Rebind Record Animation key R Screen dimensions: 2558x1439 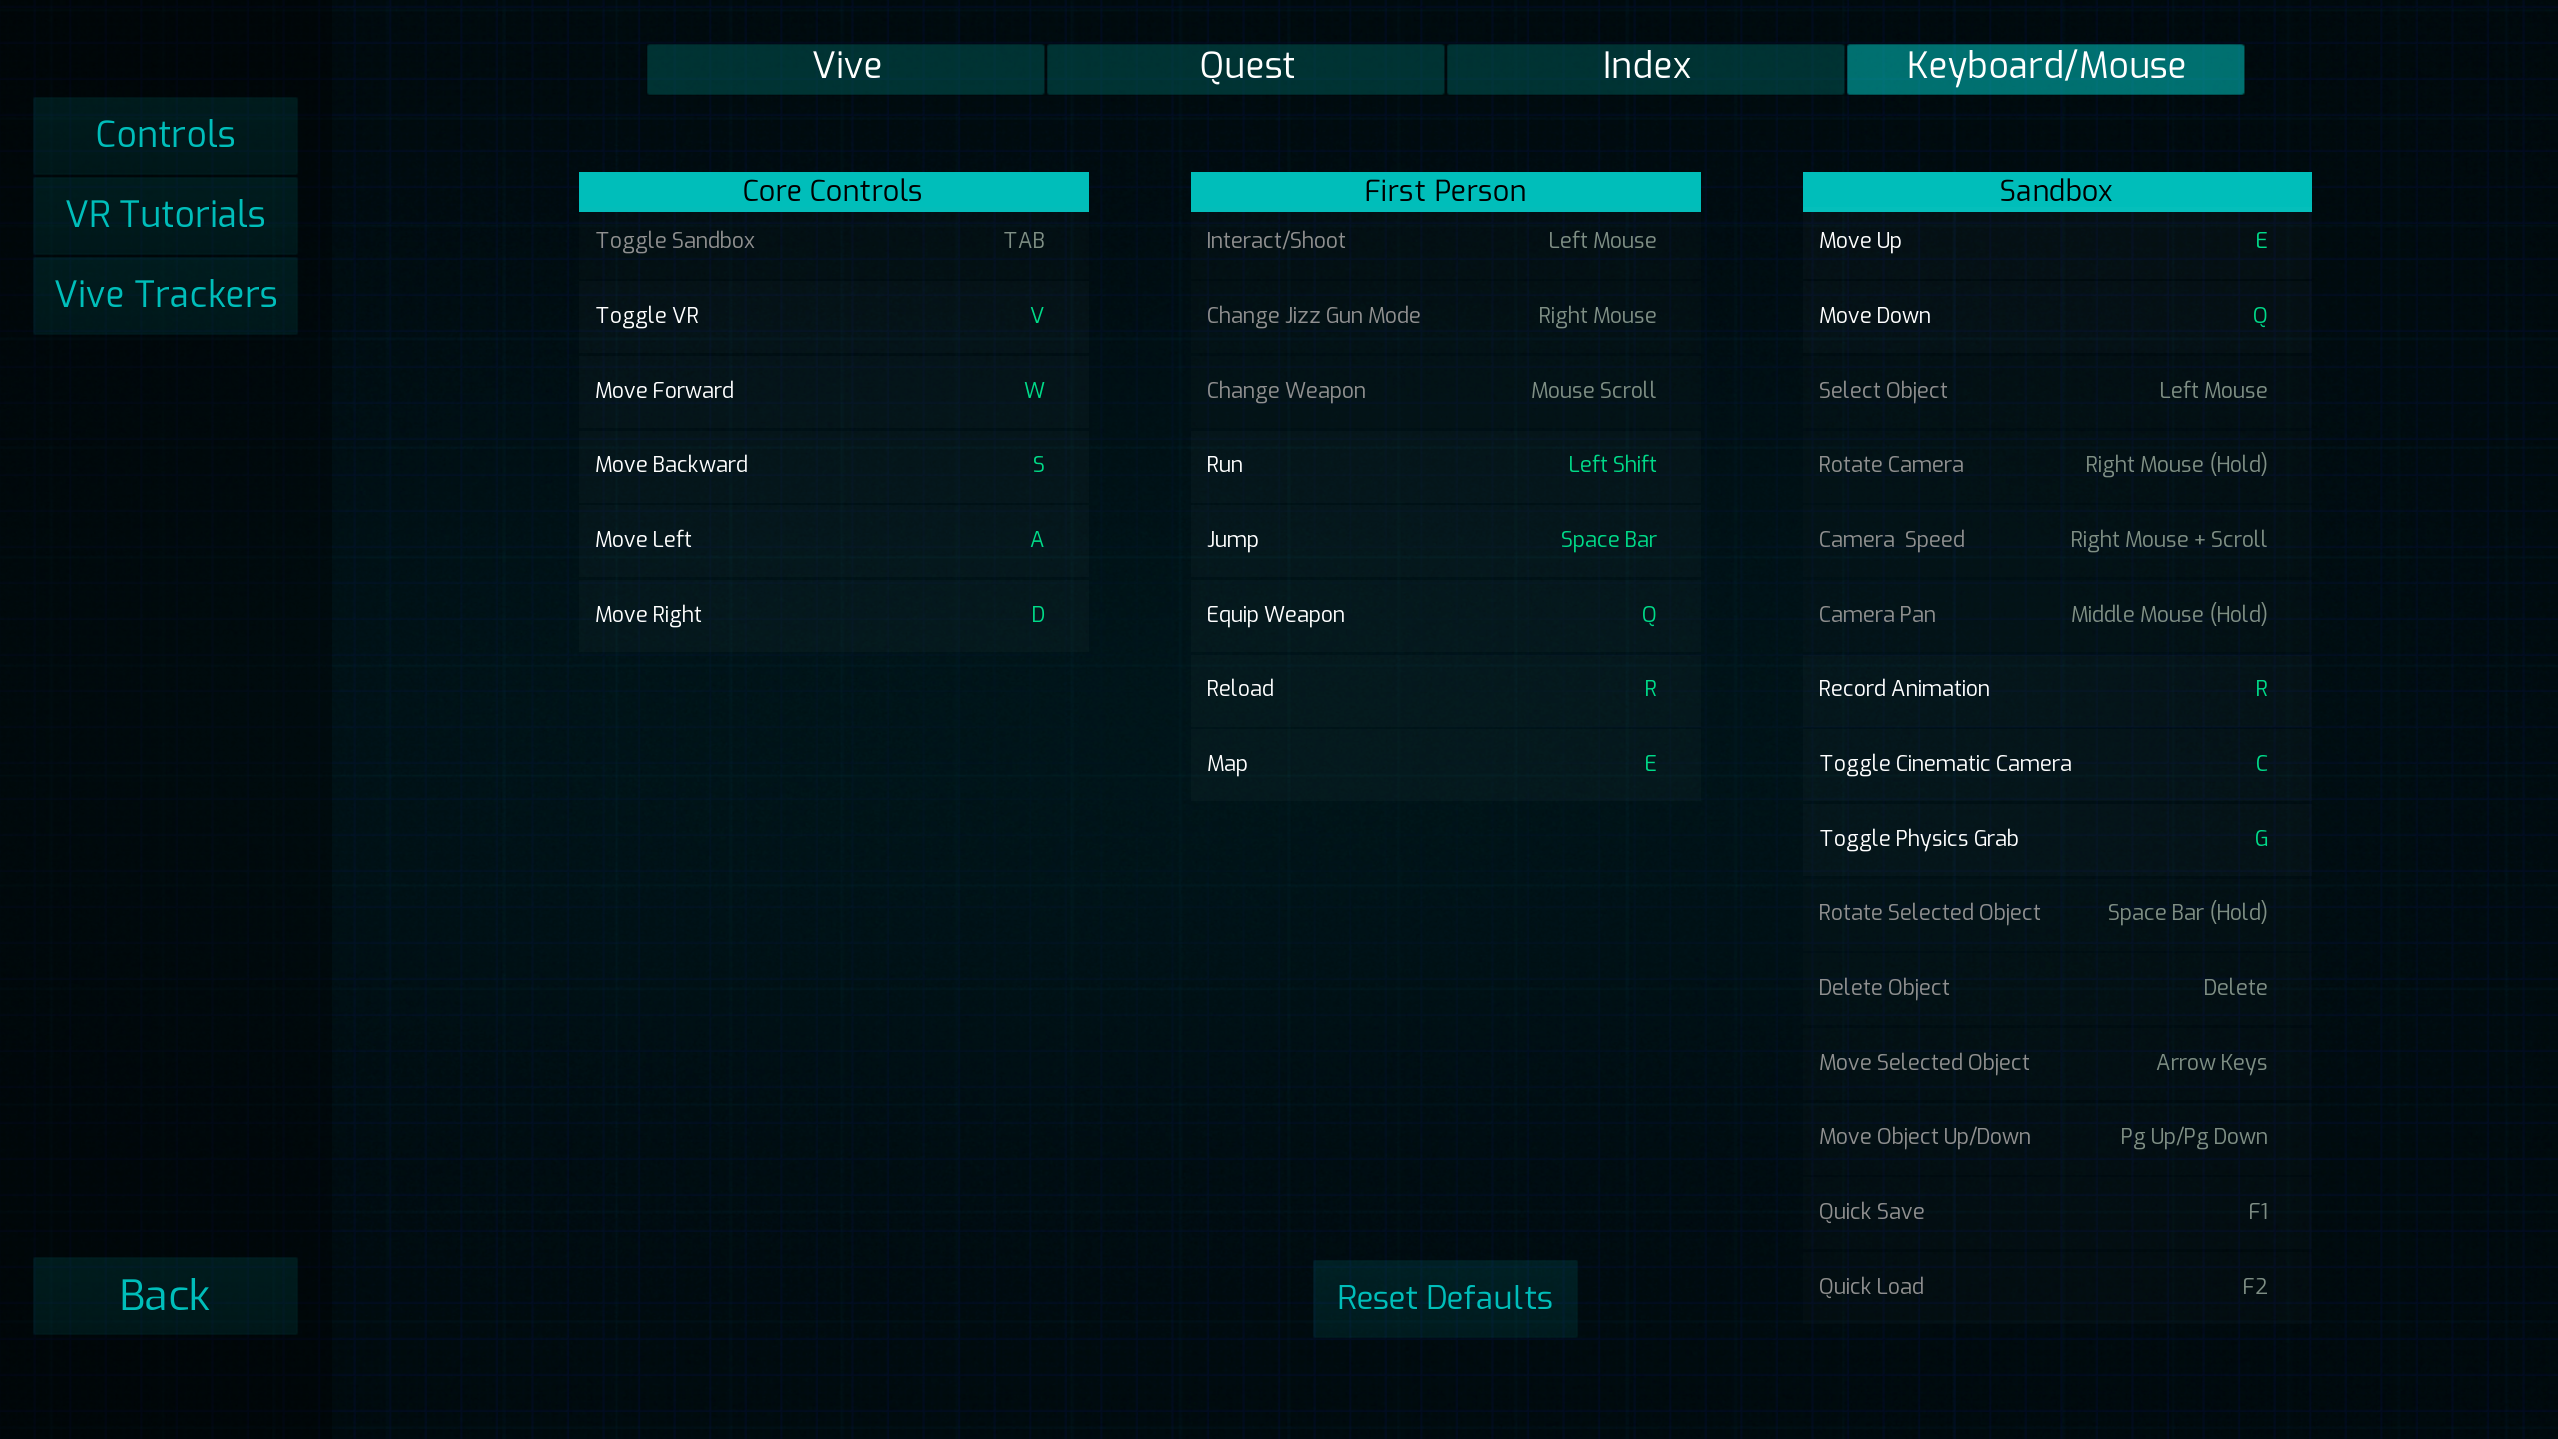click(2260, 689)
